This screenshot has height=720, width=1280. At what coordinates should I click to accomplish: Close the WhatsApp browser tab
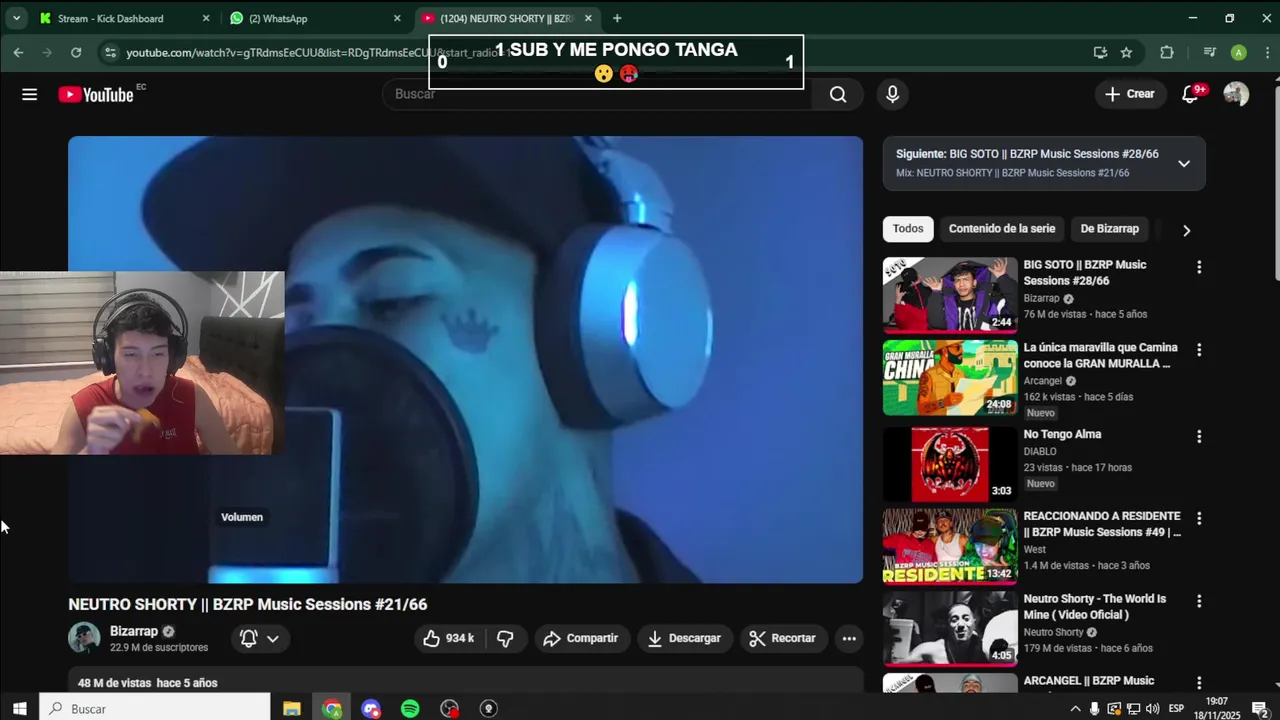pos(397,18)
